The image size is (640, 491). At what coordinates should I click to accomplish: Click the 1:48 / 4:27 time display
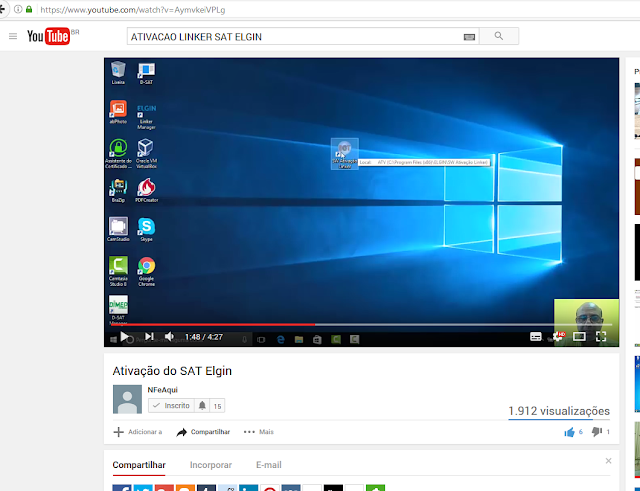204,337
